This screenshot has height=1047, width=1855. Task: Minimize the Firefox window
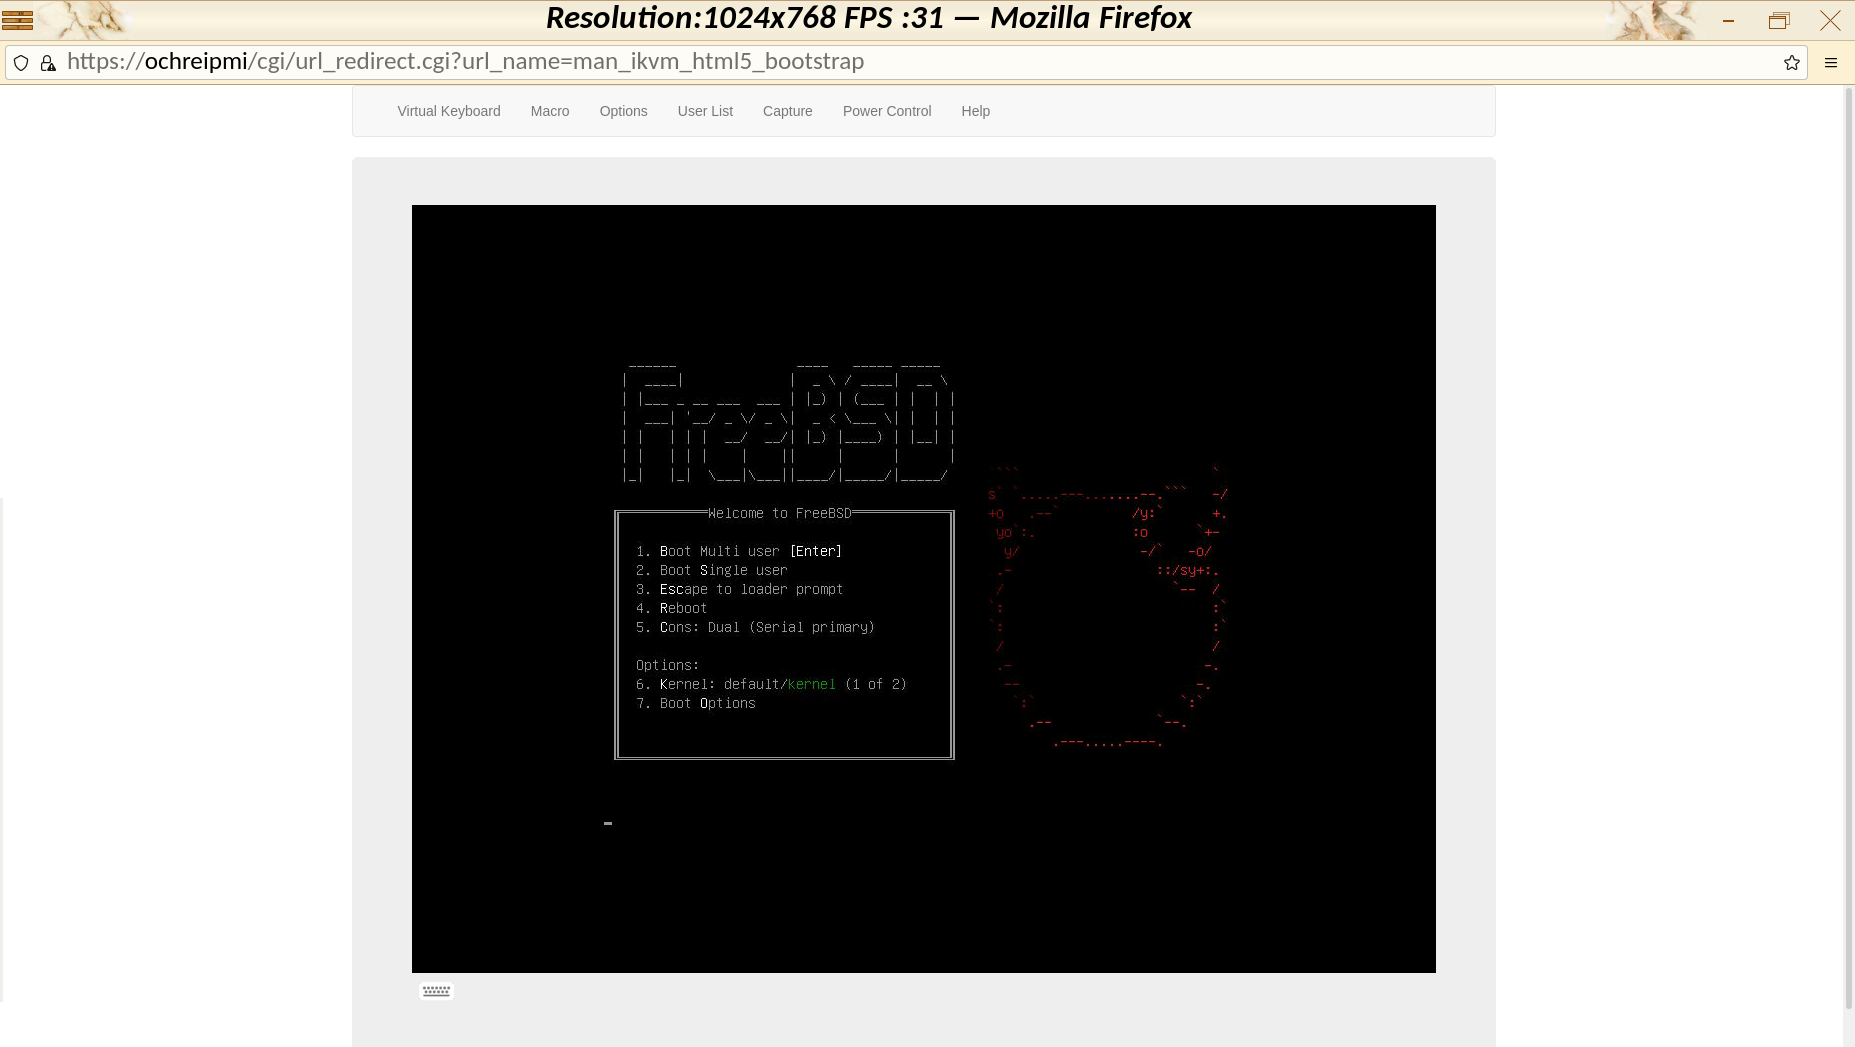pos(1728,20)
